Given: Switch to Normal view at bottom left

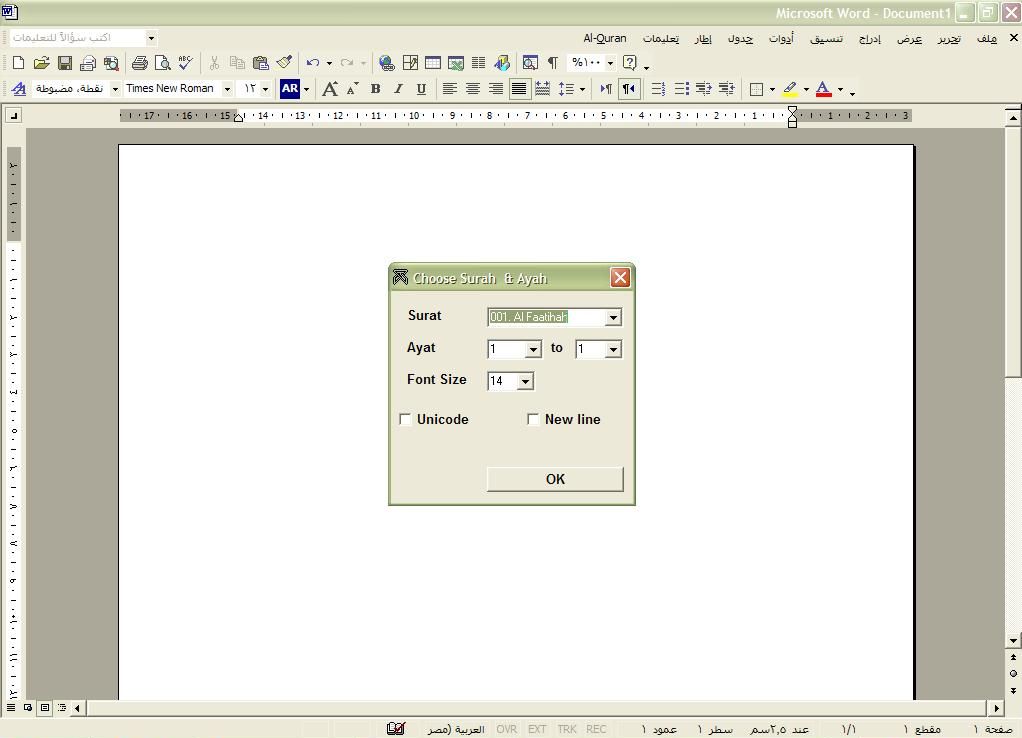Looking at the screenshot, I should coord(11,707).
